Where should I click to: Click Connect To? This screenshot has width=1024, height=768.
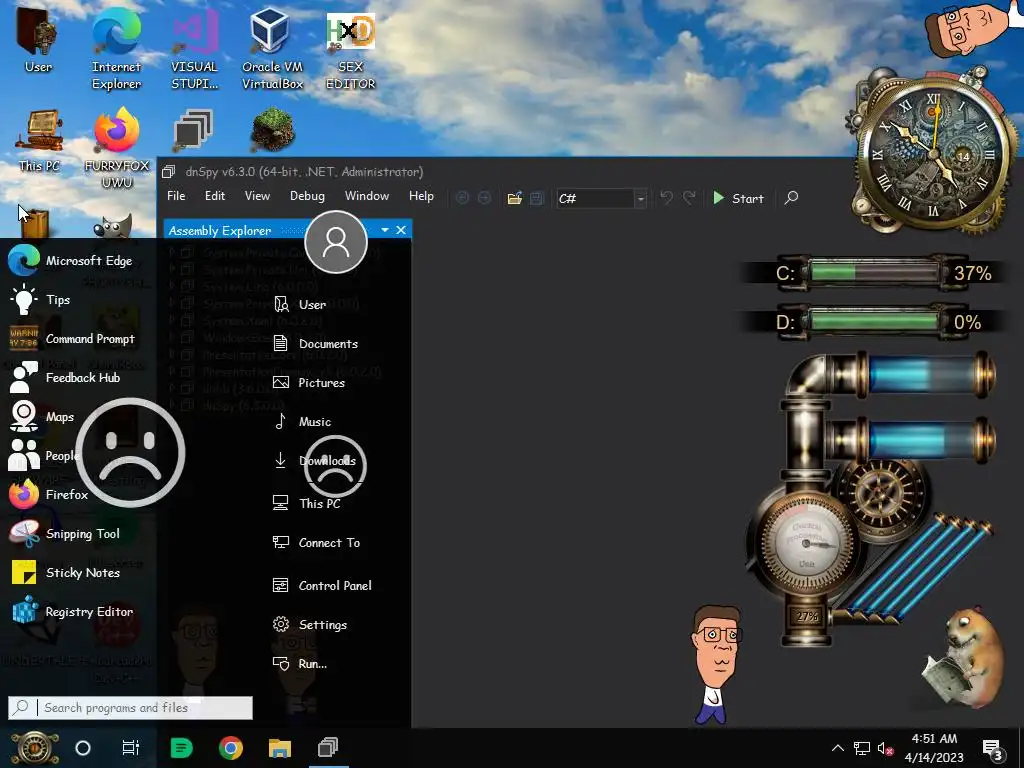click(316, 543)
